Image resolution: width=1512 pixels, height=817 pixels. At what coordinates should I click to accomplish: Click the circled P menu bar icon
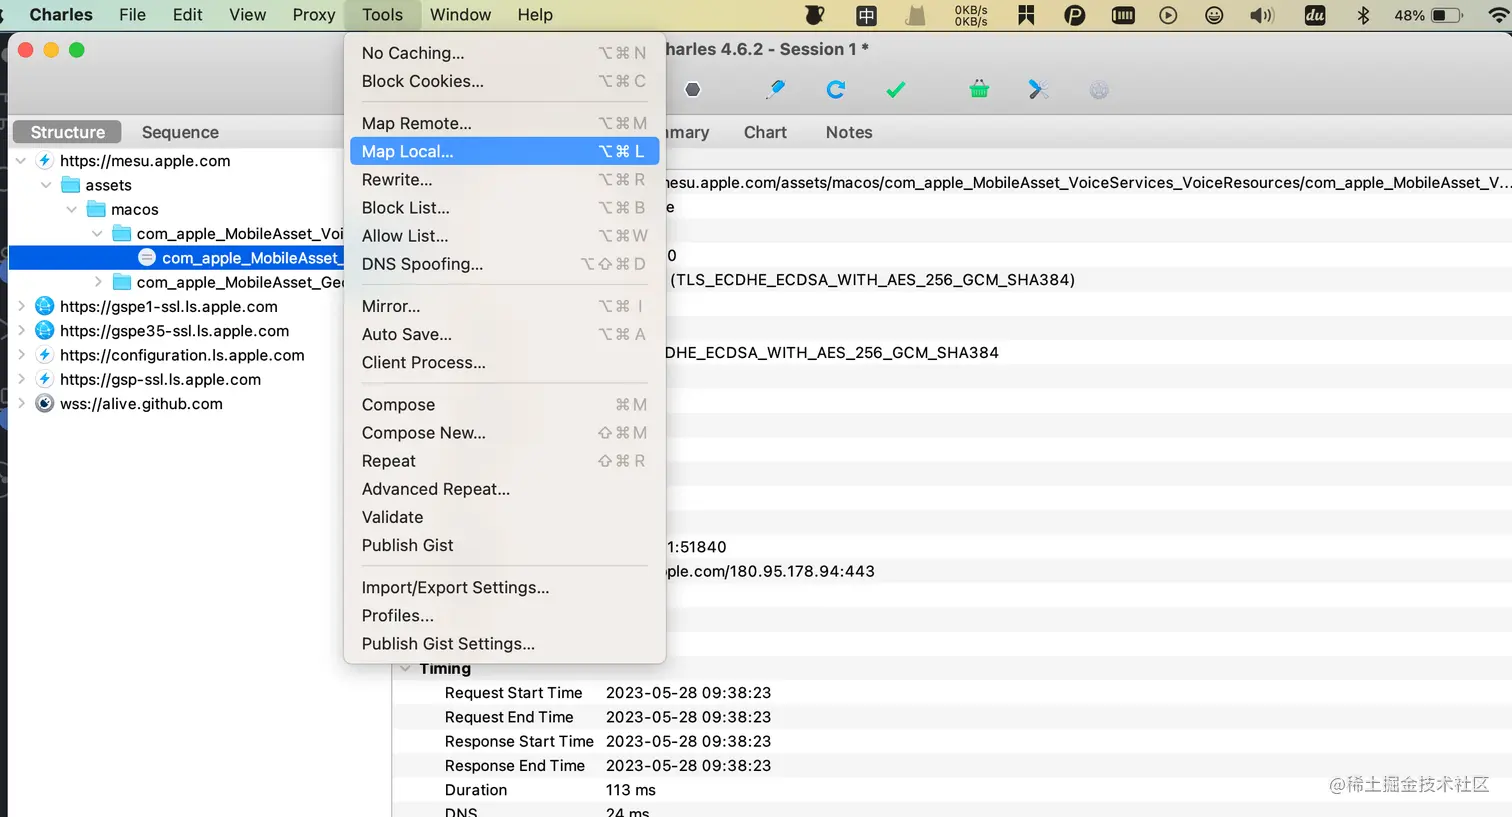coord(1074,15)
